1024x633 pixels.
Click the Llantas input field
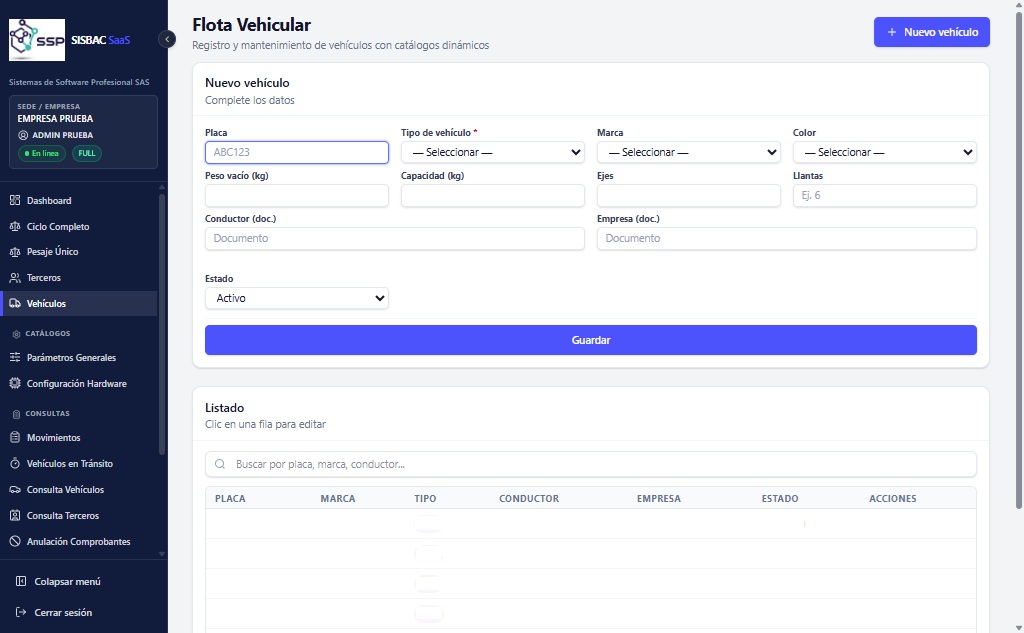point(885,195)
